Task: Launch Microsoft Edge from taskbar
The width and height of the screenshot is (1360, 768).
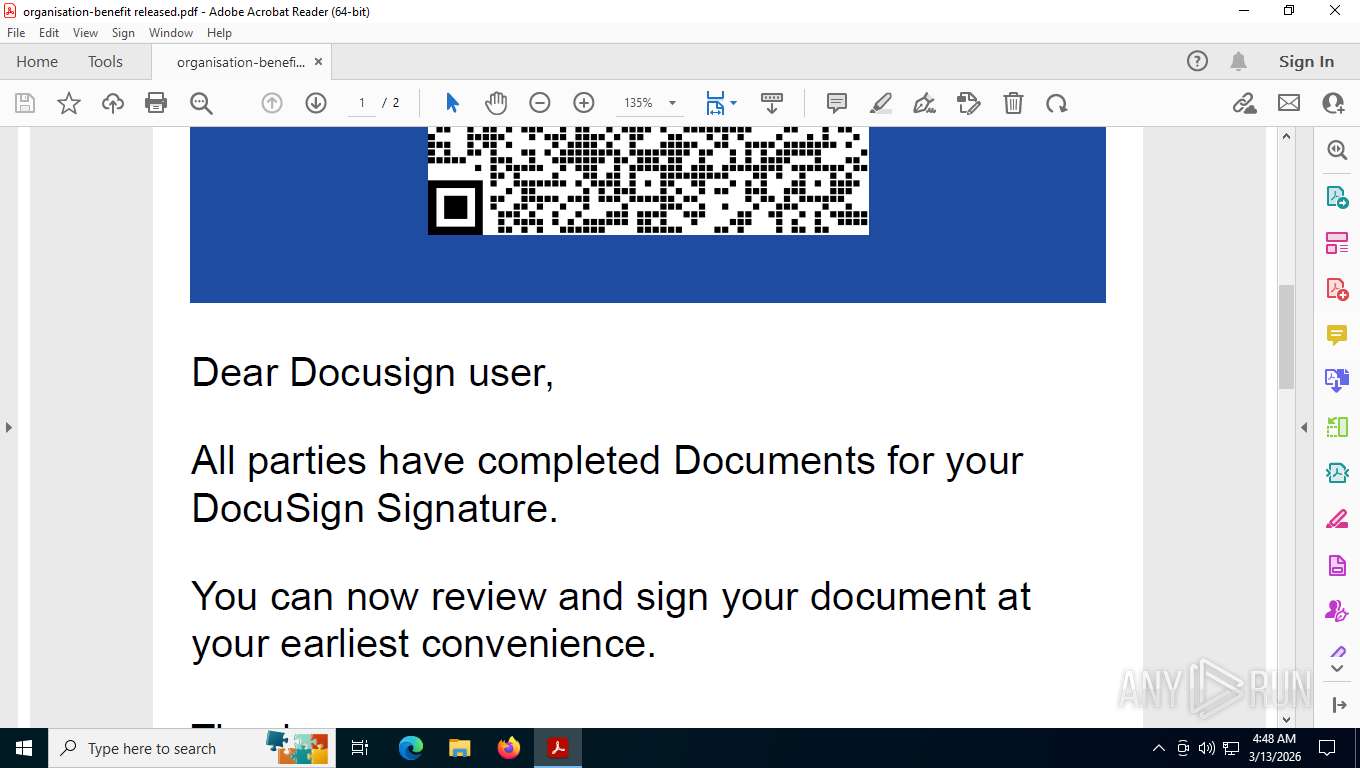Action: click(x=410, y=748)
